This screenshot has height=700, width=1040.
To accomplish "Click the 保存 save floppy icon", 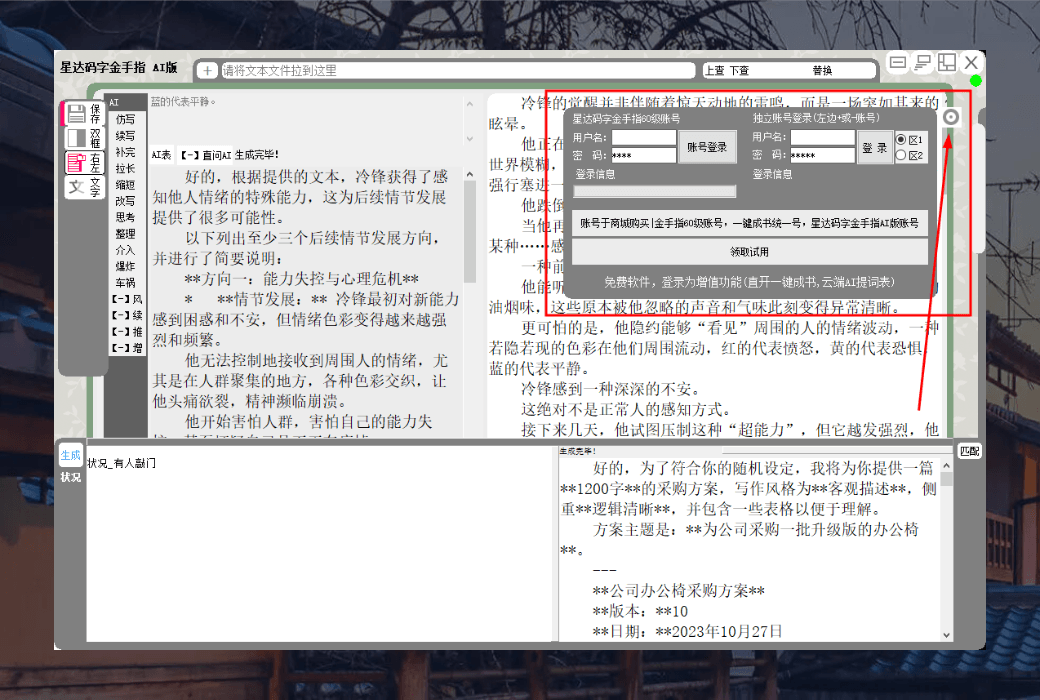I will 77,113.
